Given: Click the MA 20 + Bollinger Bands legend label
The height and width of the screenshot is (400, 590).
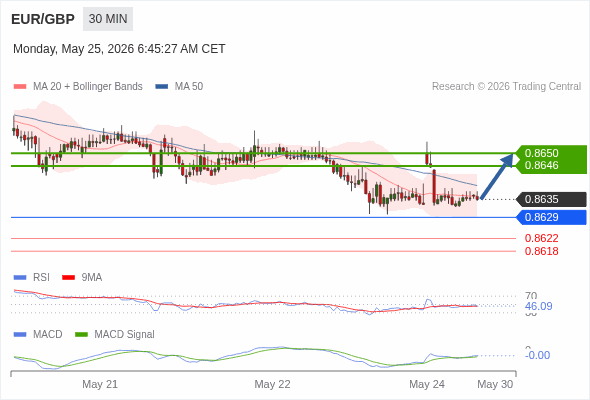Looking at the screenshot, I should [88, 87].
